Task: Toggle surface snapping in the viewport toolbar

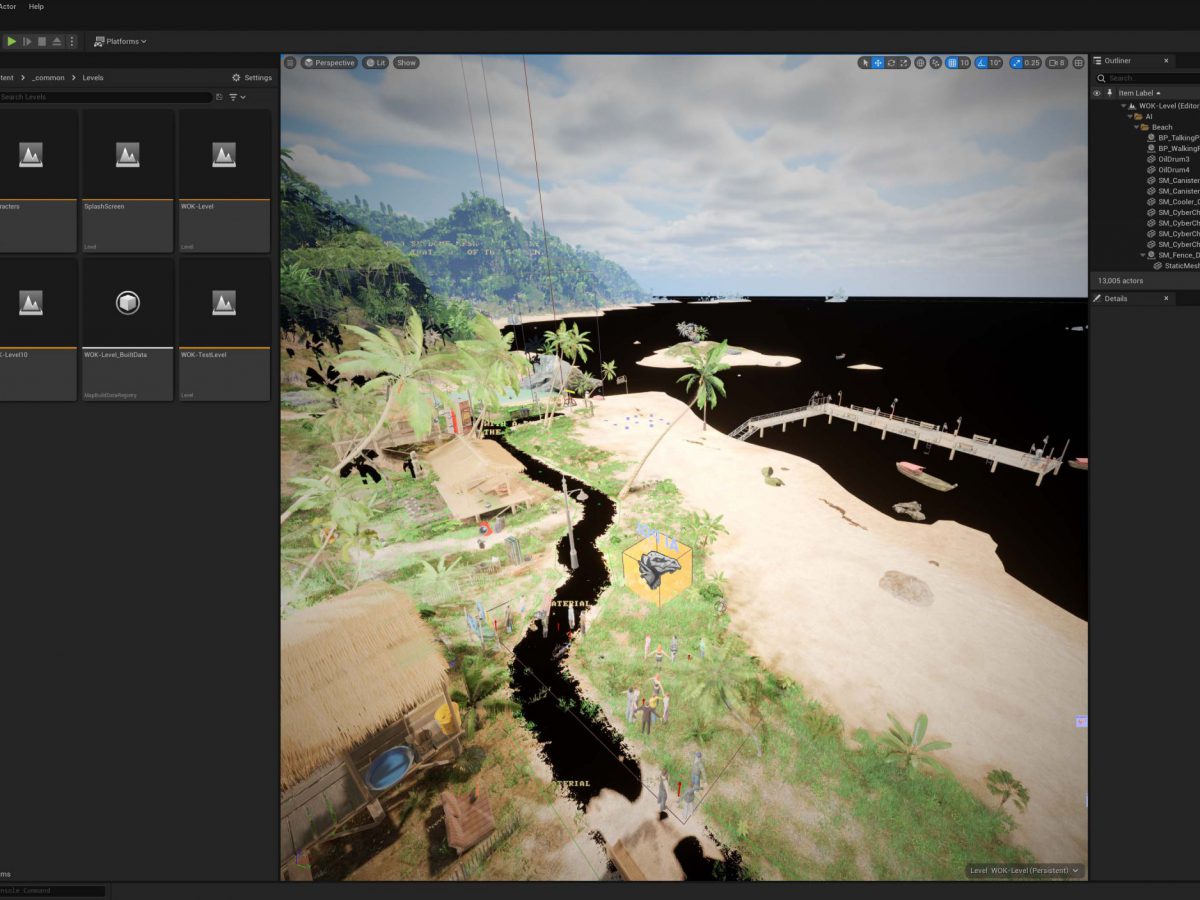Action: coord(935,62)
